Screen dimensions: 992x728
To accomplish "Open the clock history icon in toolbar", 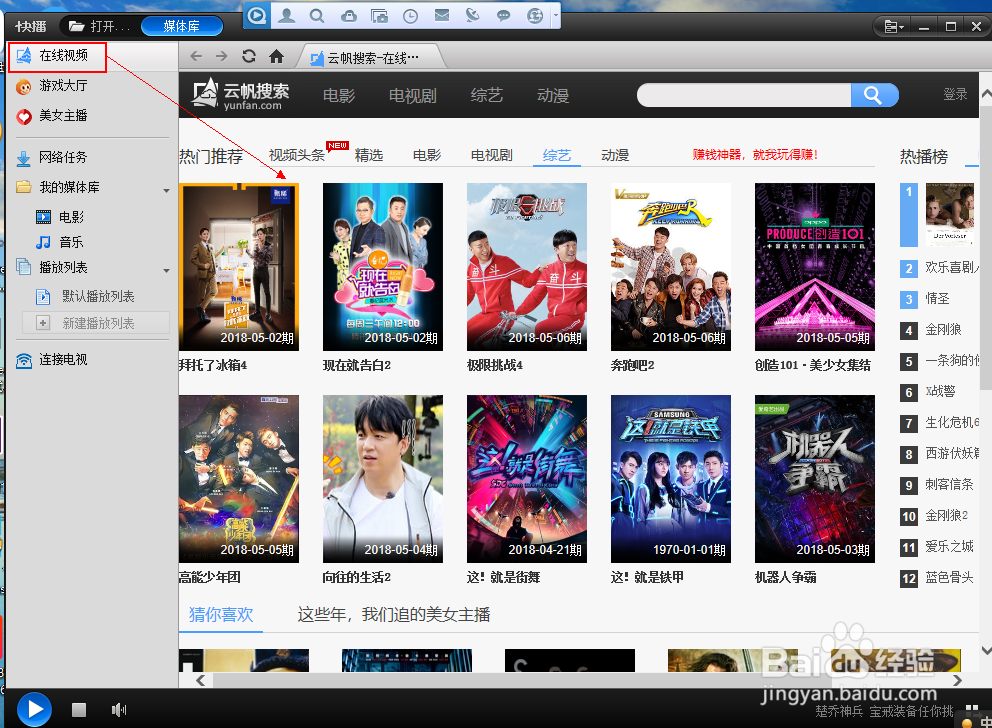I will click(411, 16).
